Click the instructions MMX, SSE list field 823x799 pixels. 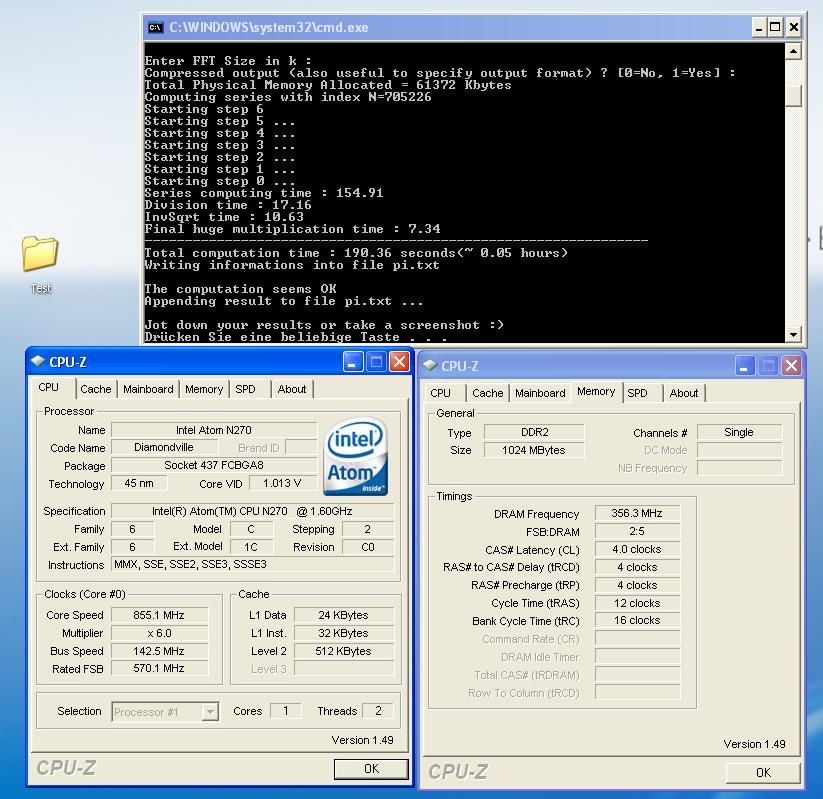click(x=253, y=564)
